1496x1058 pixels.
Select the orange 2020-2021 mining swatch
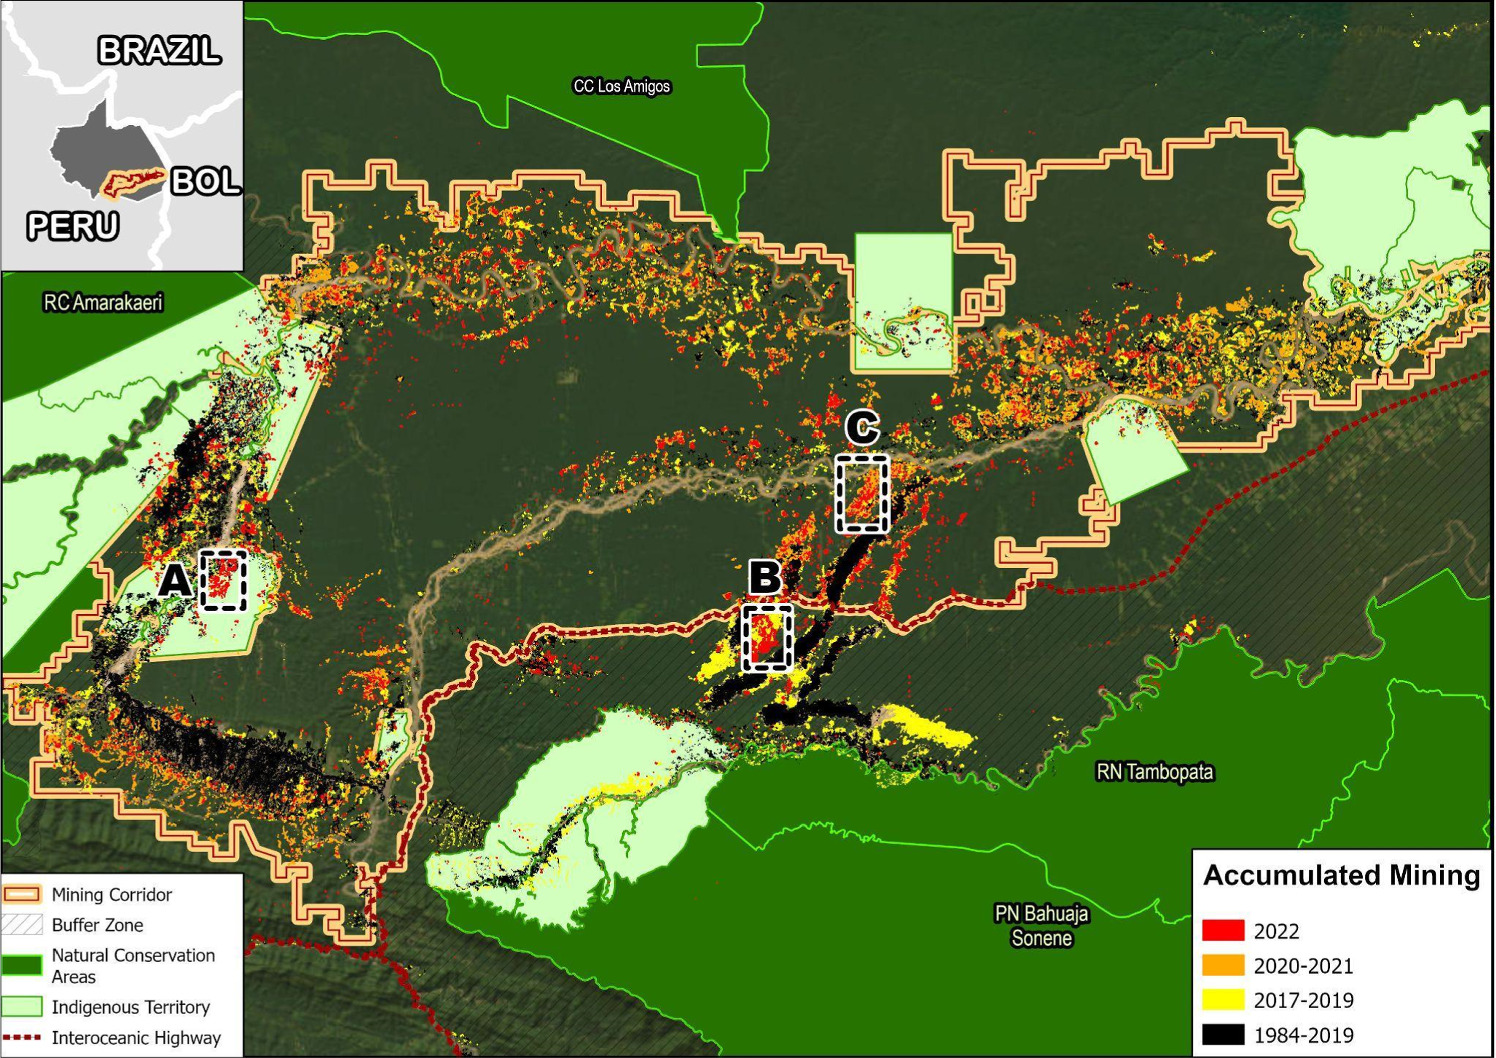(x=1223, y=965)
